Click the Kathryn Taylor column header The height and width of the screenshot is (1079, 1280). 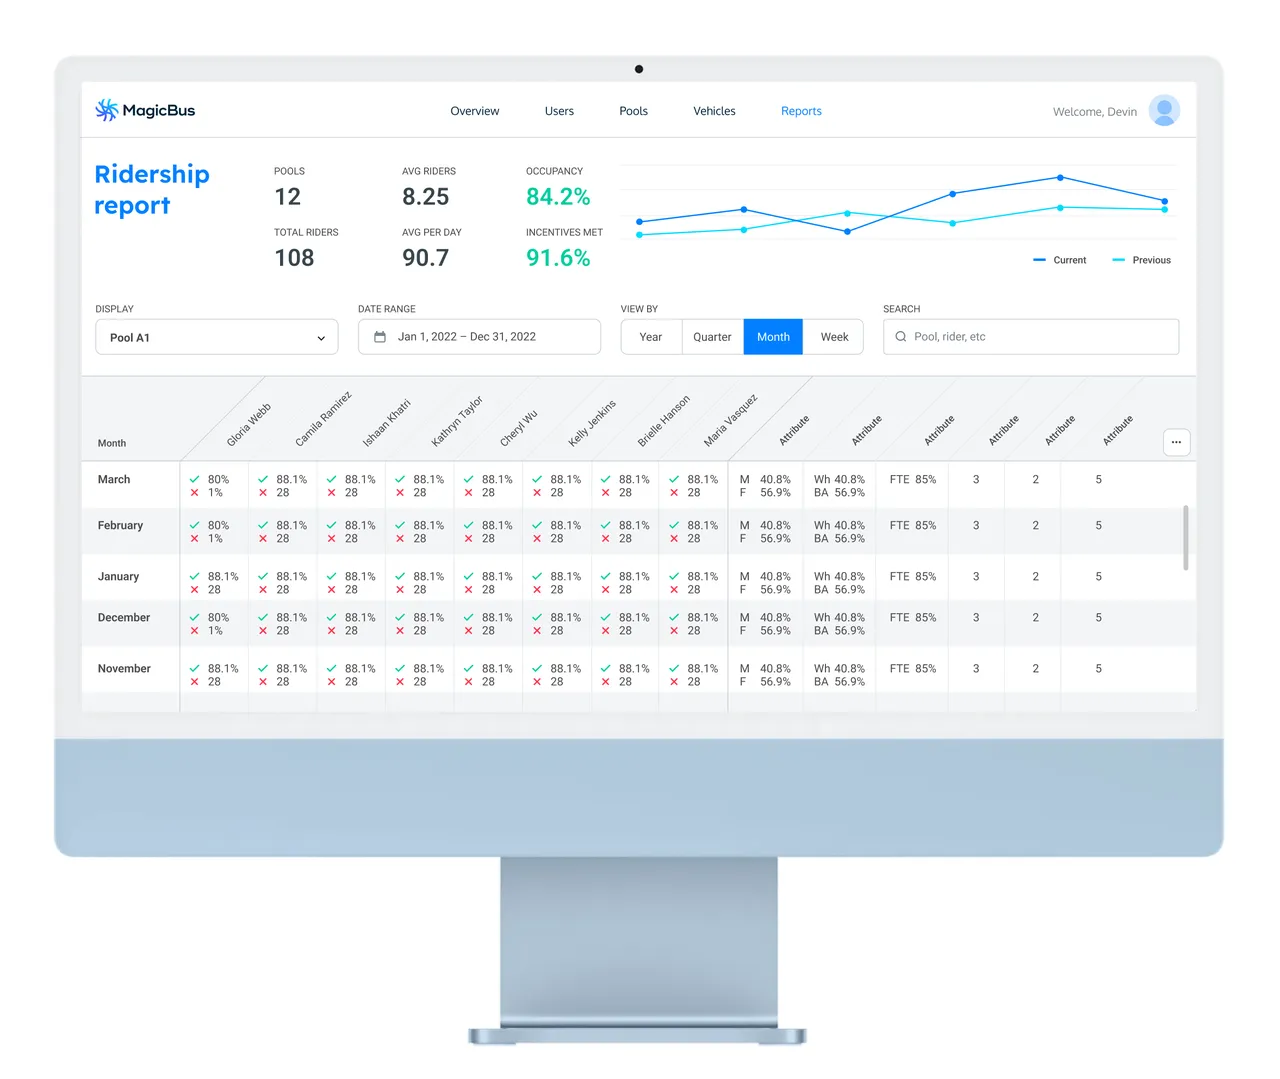(x=457, y=421)
